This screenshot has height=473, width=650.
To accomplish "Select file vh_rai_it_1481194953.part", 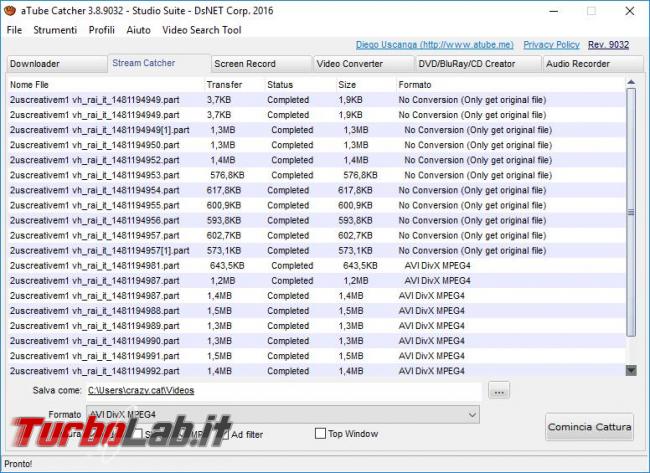I will pyautogui.click(x=316, y=175).
